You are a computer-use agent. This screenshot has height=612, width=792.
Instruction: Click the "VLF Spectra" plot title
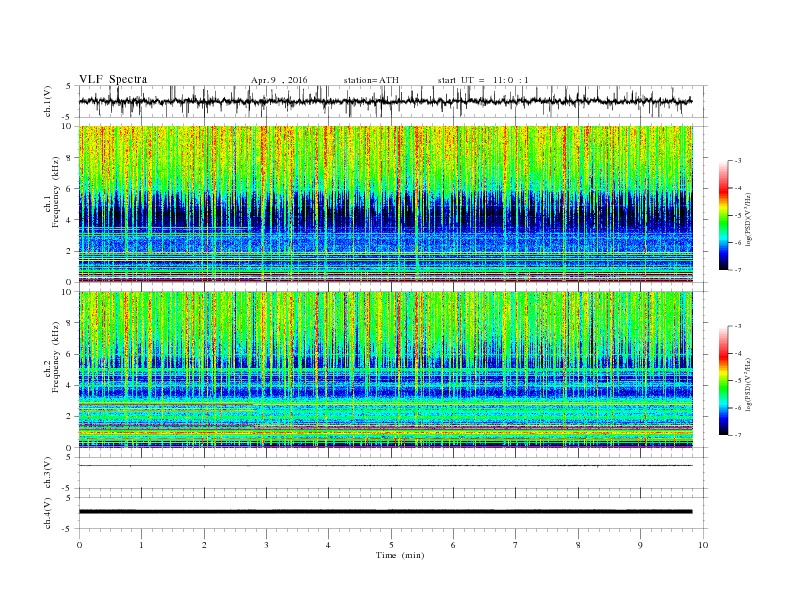[x=113, y=79]
